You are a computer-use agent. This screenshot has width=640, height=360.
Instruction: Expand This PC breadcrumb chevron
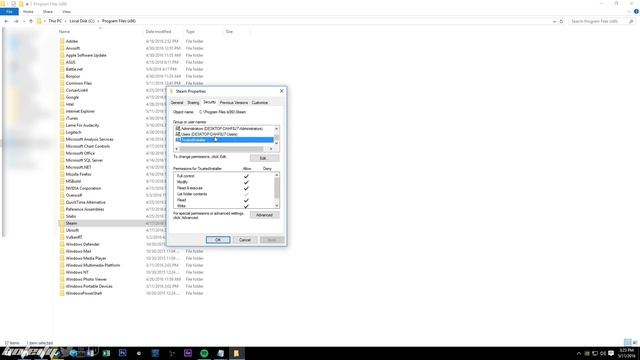click(x=66, y=21)
